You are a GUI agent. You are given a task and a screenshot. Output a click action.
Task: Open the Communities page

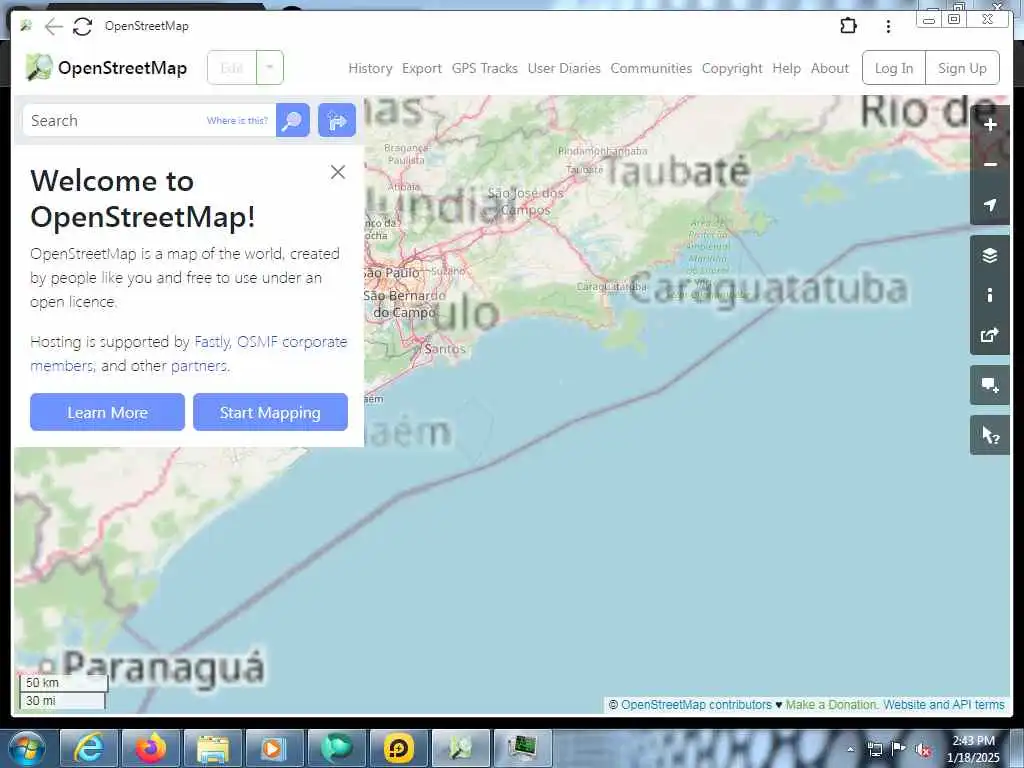651,68
